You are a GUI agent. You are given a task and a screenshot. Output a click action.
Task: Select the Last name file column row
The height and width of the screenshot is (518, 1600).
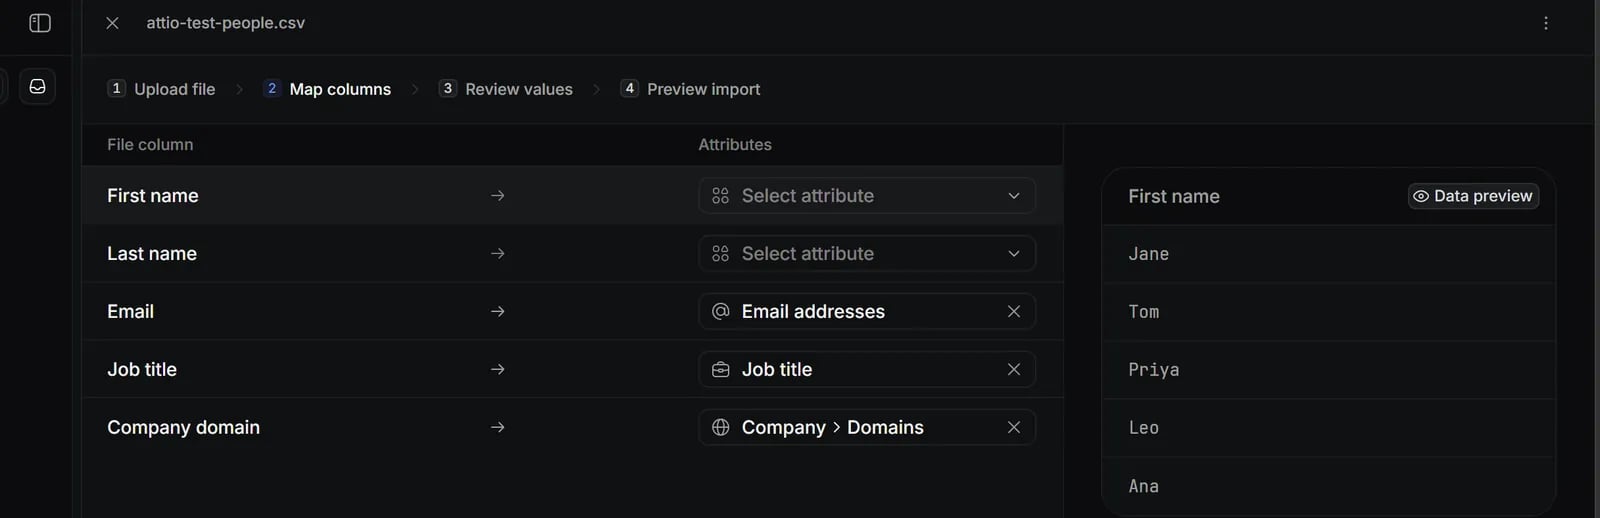click(x=572, y=254)
